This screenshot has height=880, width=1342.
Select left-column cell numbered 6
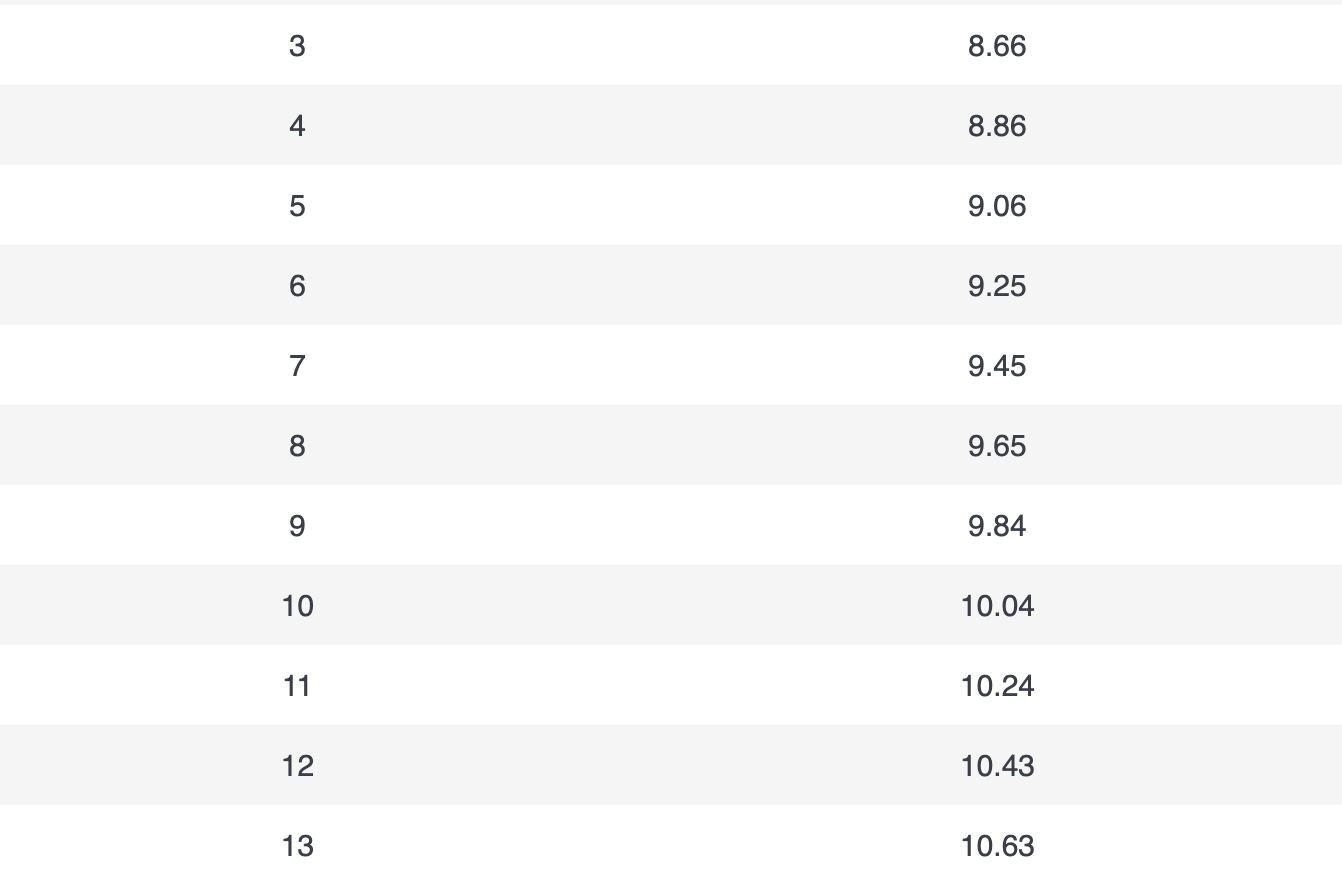click(x=297, y=286)
